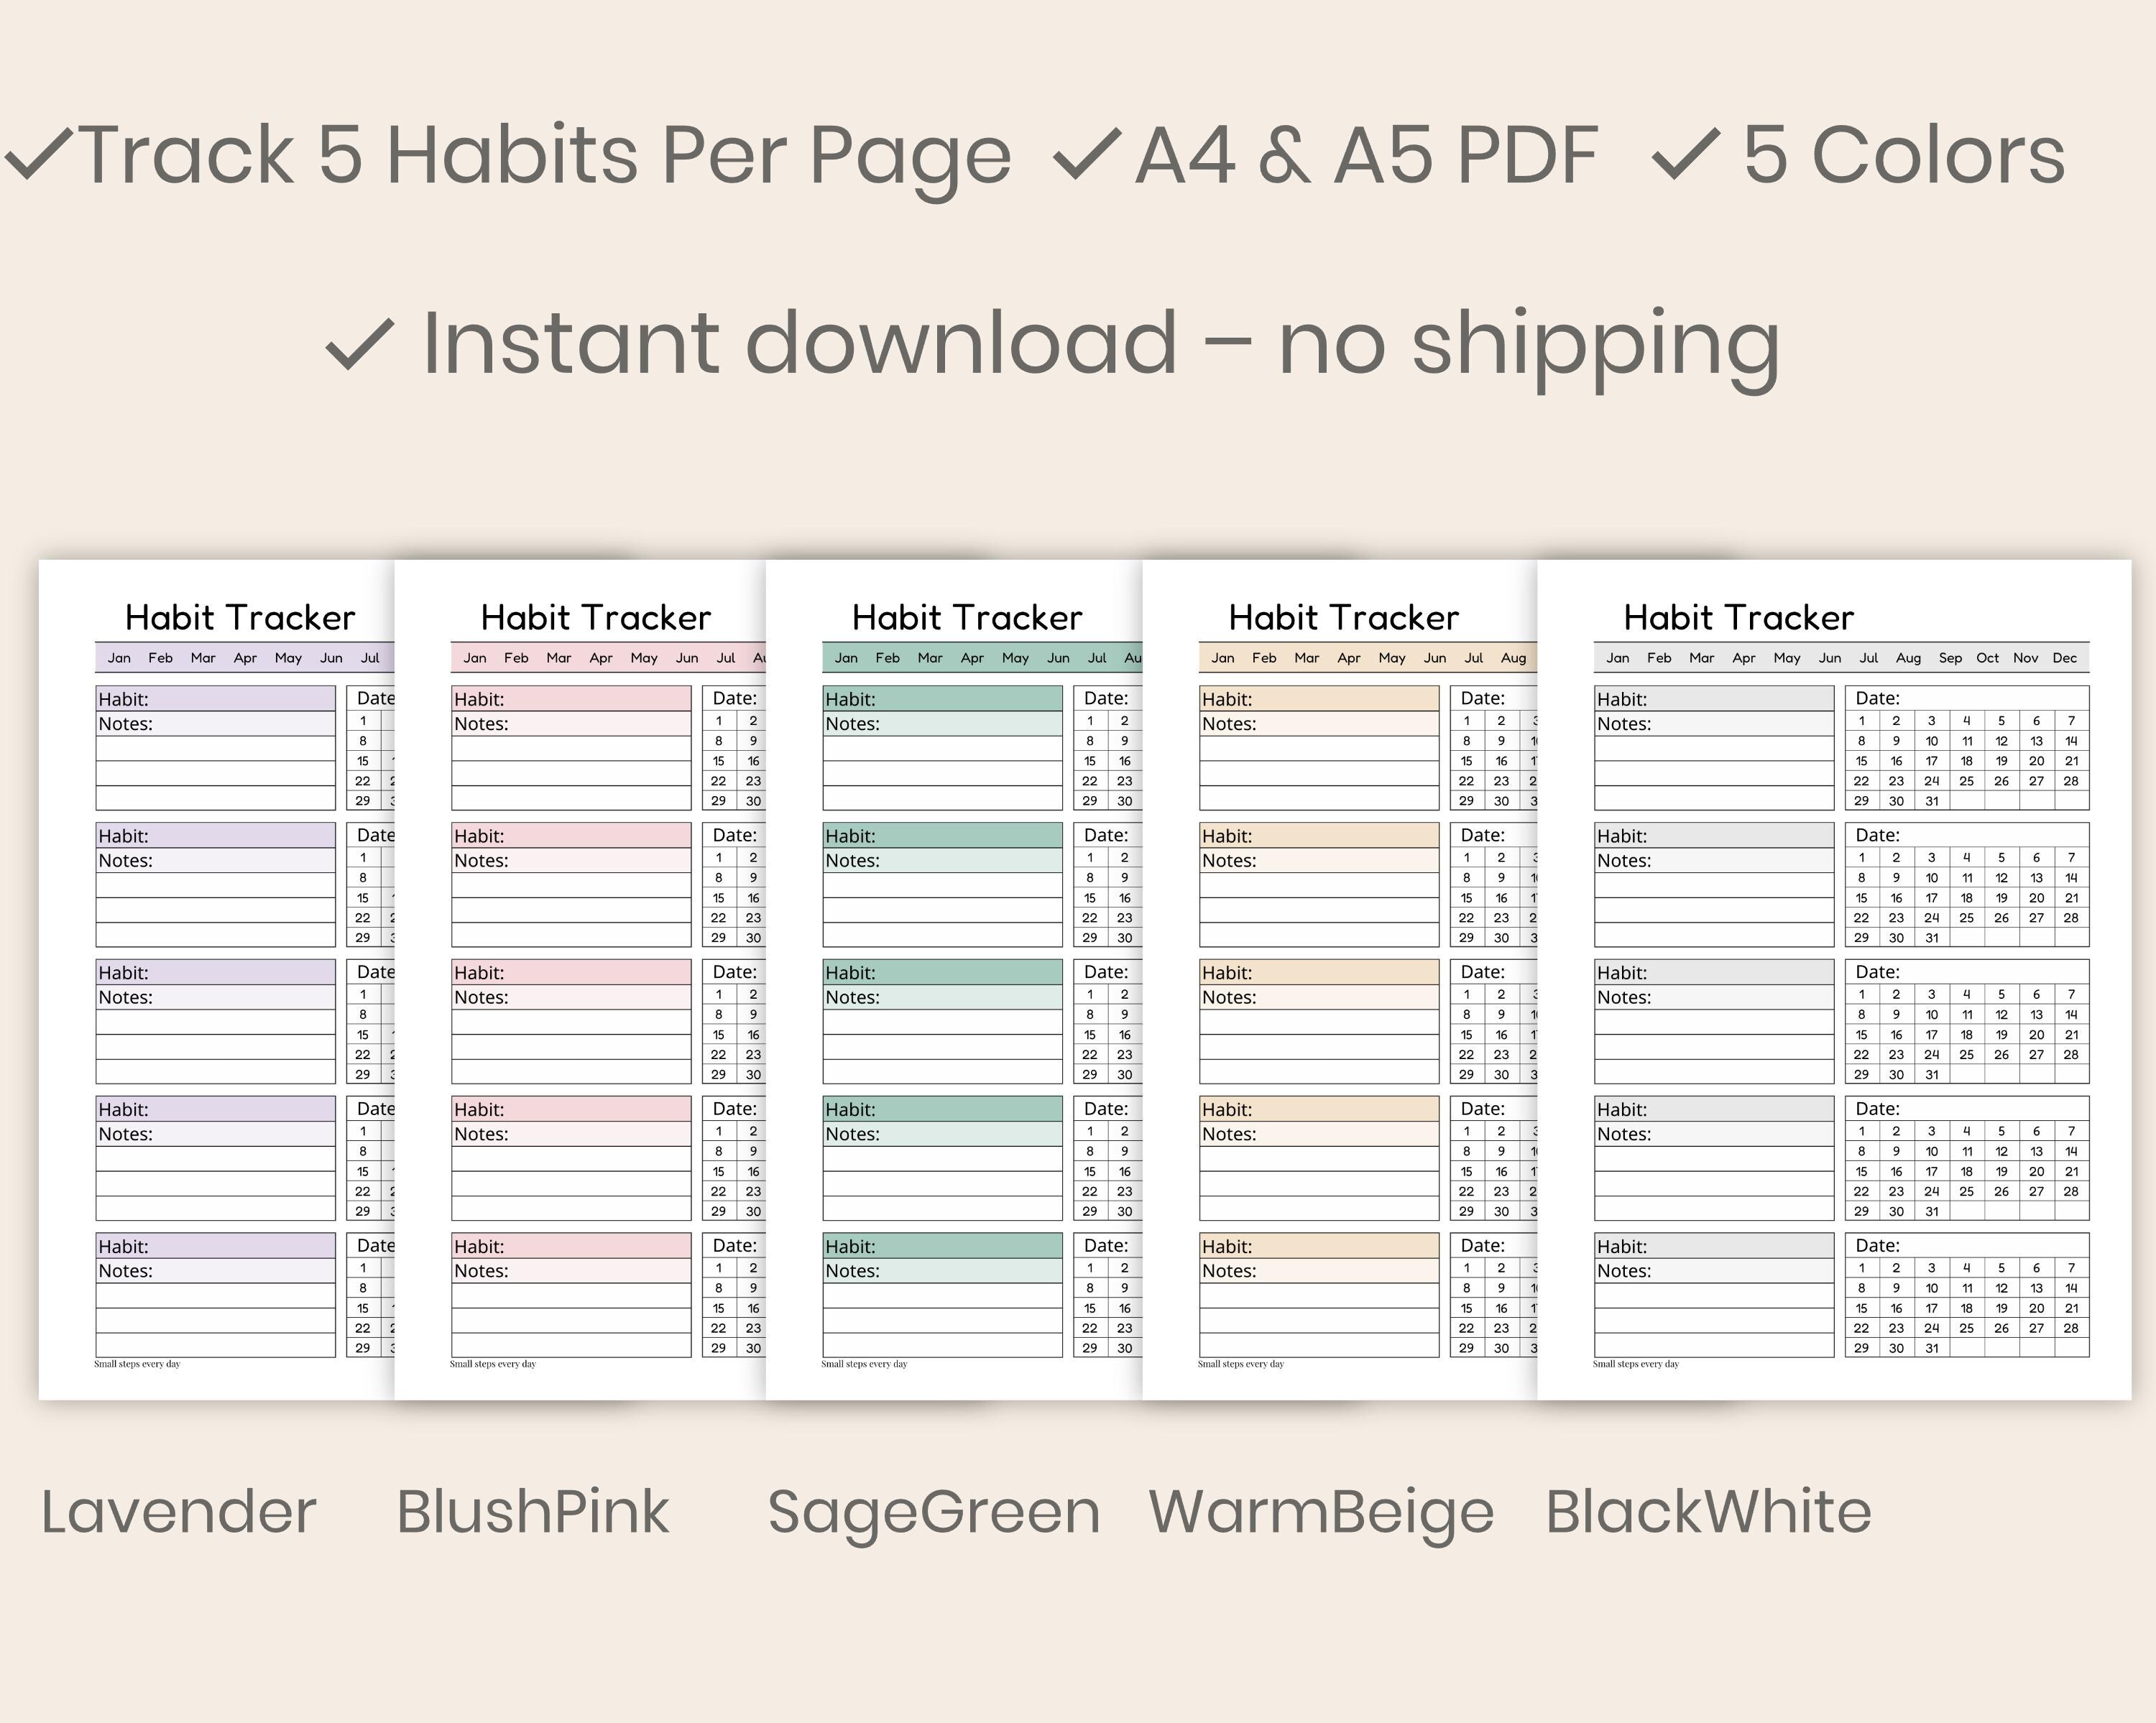Click first 'Date:' label on black-white page

pyautogui.click(x=1878, y=698)
